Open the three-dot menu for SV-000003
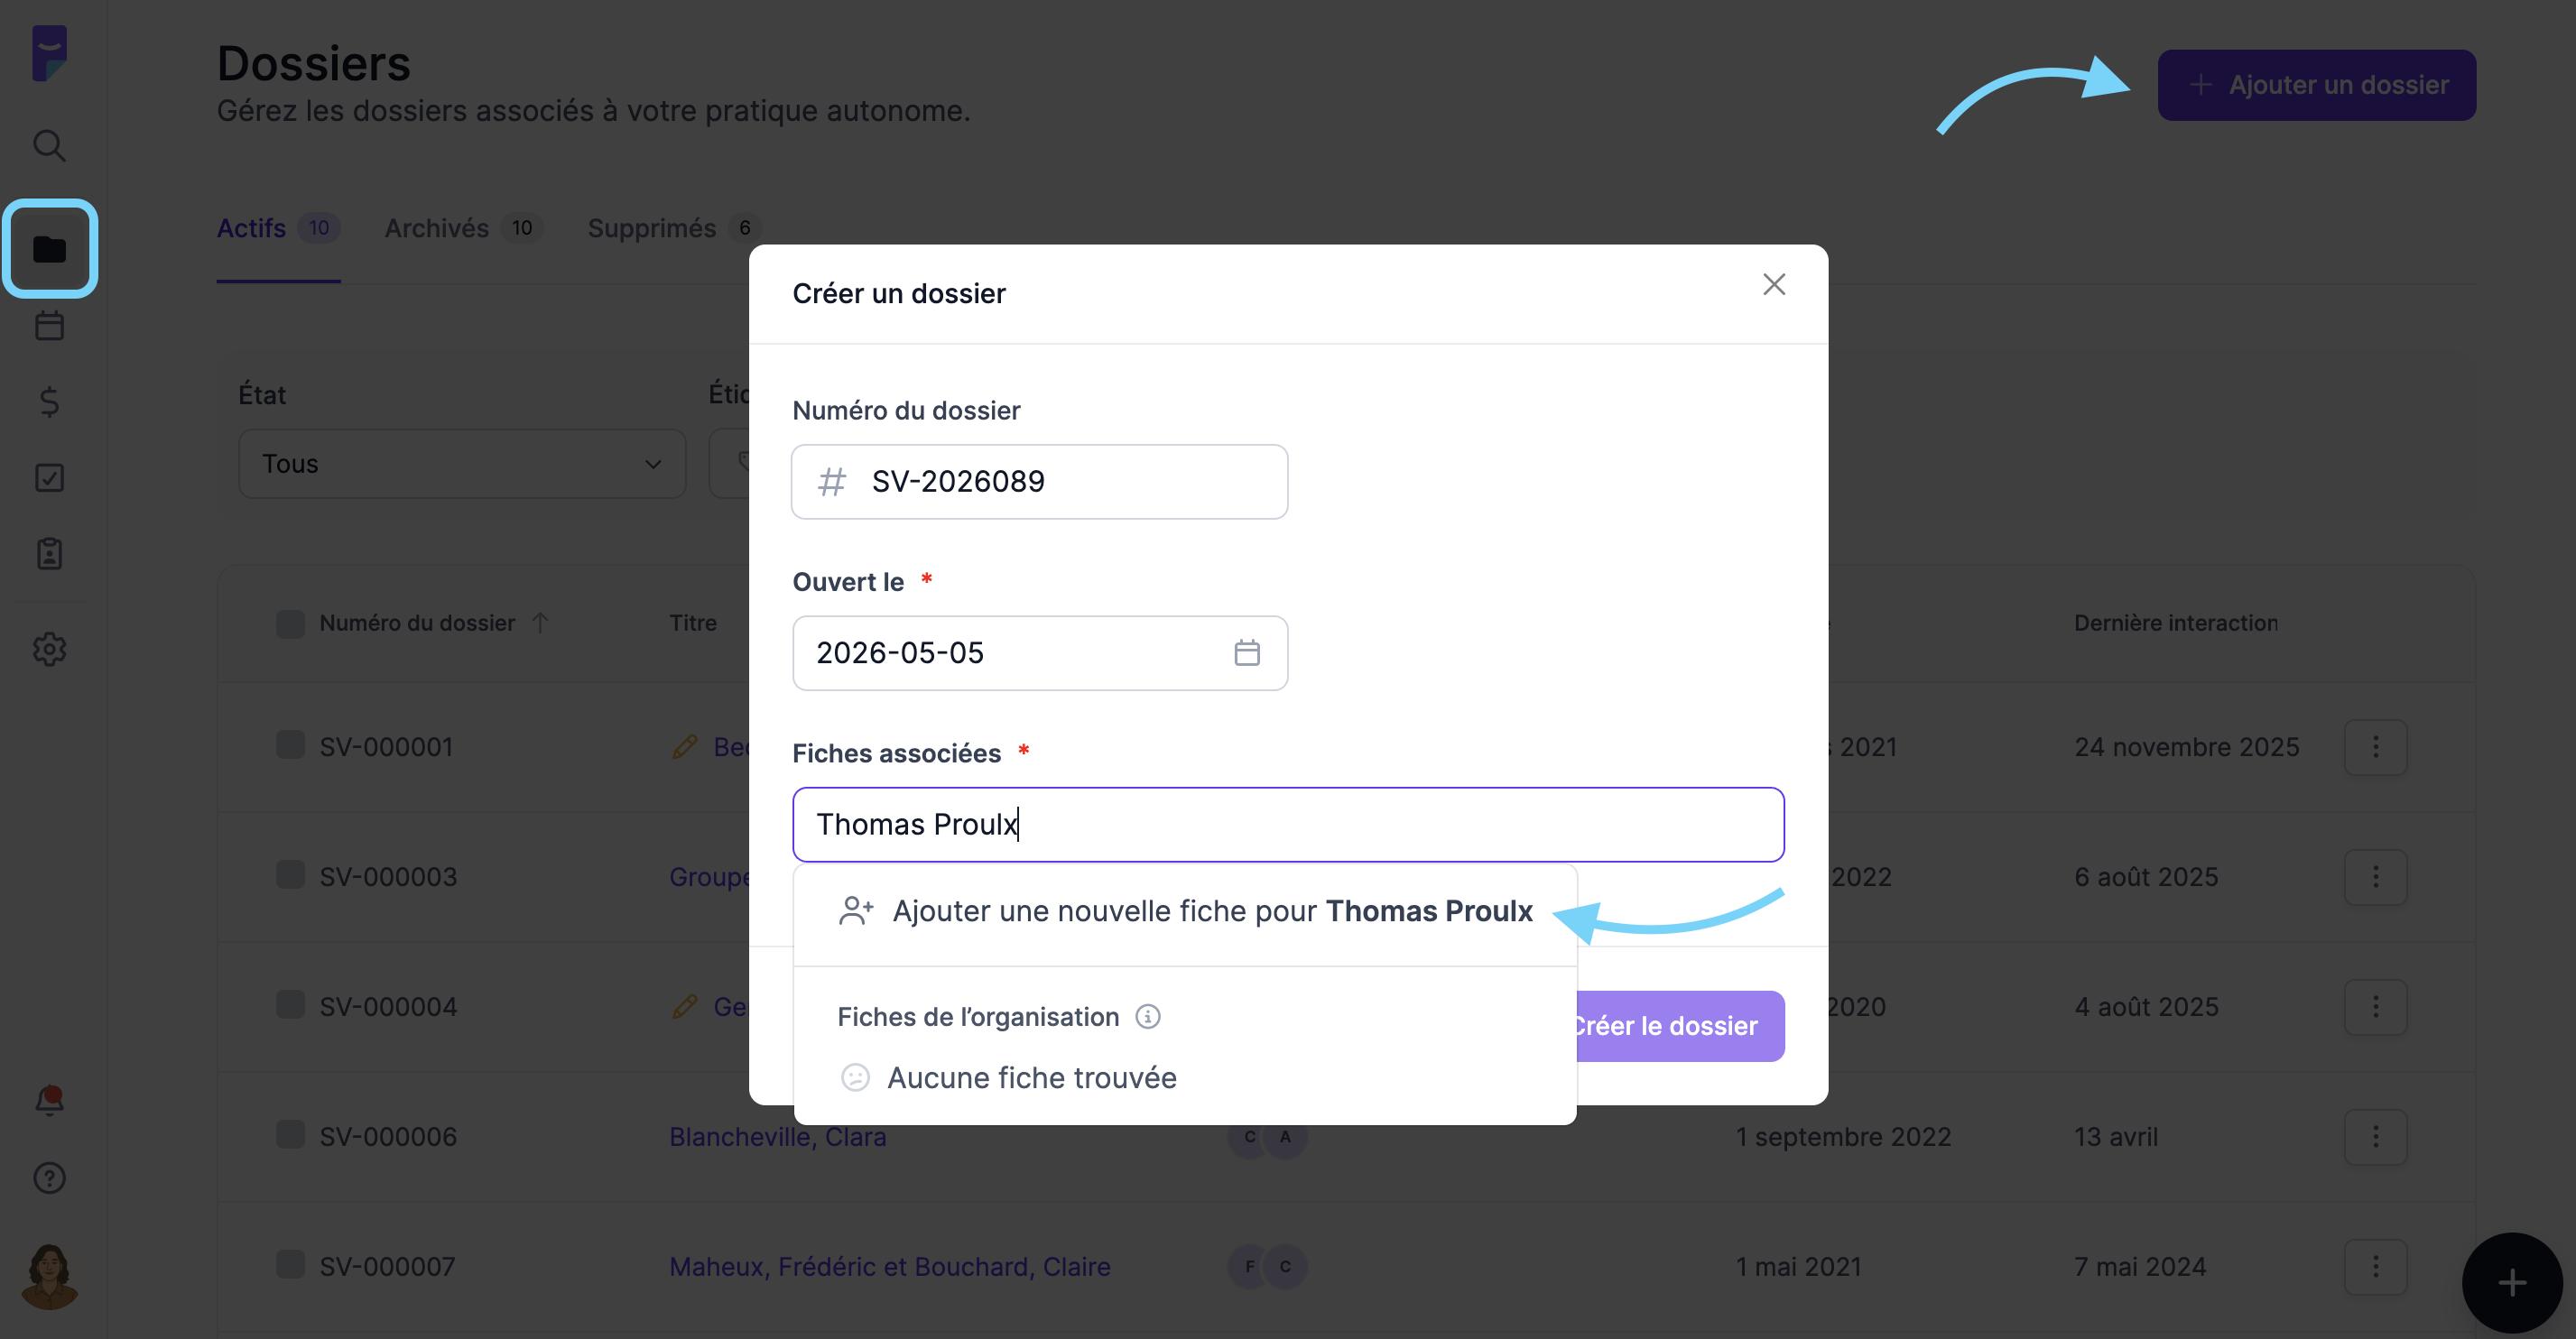Viewport: 2576px width, 1339px height. coord(2375,877)
